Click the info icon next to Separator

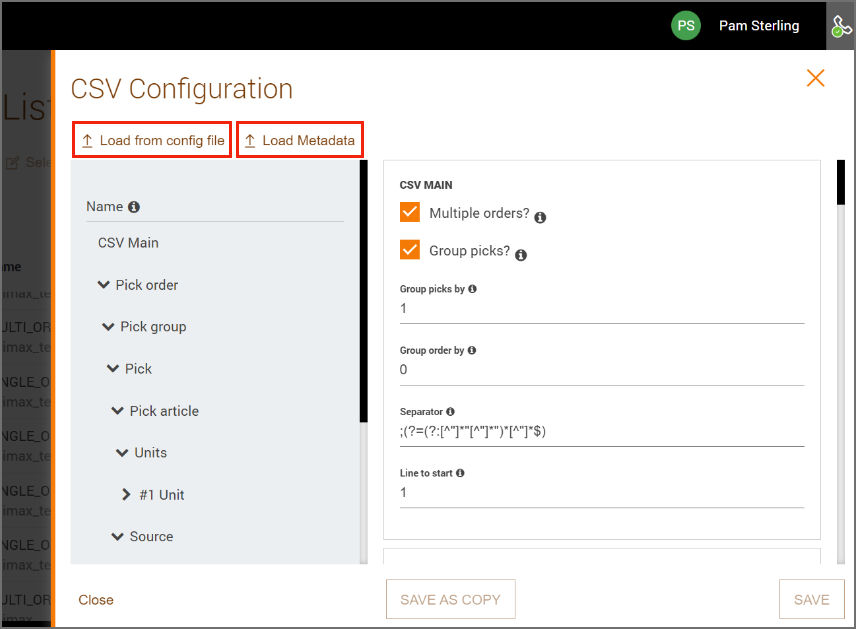point(450,412)
